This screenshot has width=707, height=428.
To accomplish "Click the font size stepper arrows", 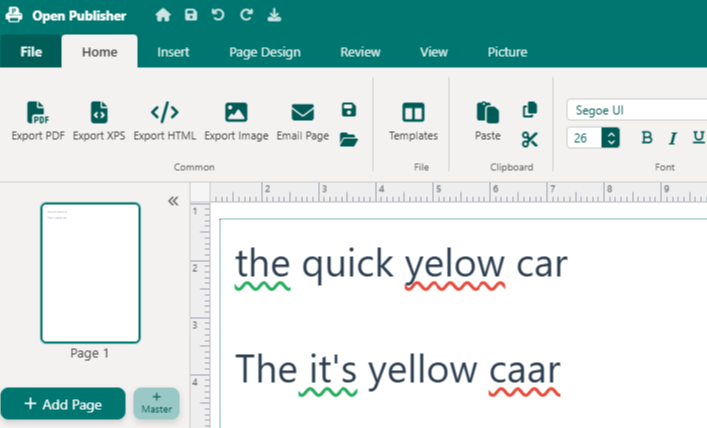I will click(611, 138).
